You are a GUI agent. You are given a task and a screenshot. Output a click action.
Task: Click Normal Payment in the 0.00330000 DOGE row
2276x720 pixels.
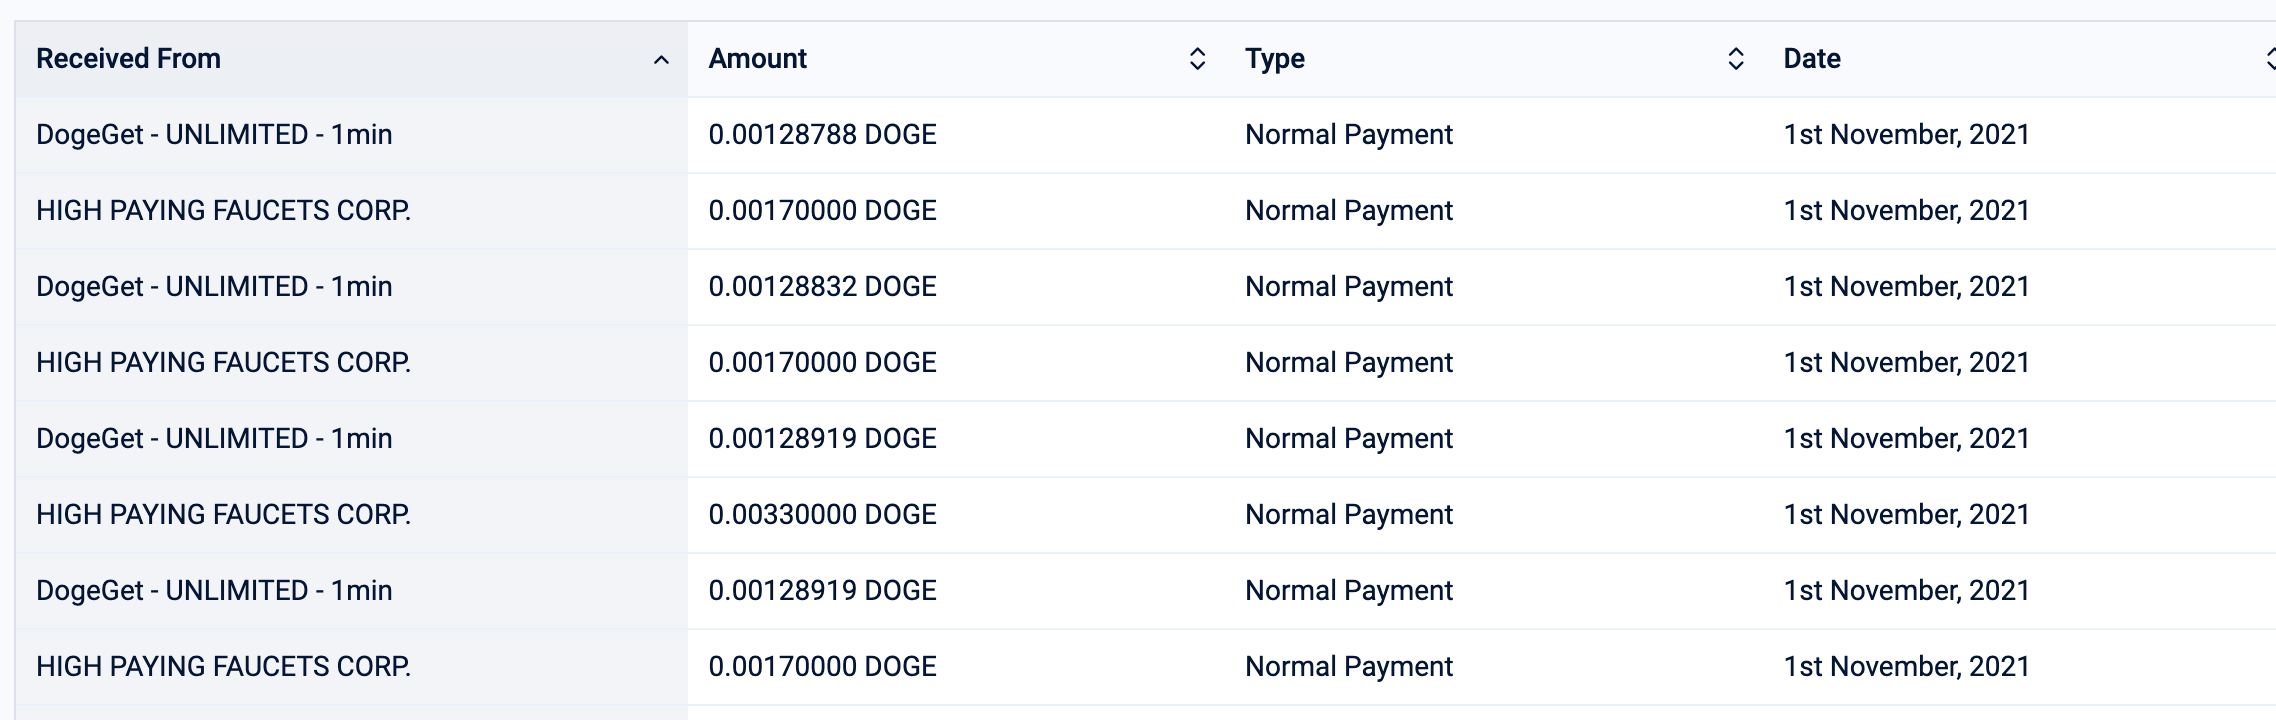1349,515
